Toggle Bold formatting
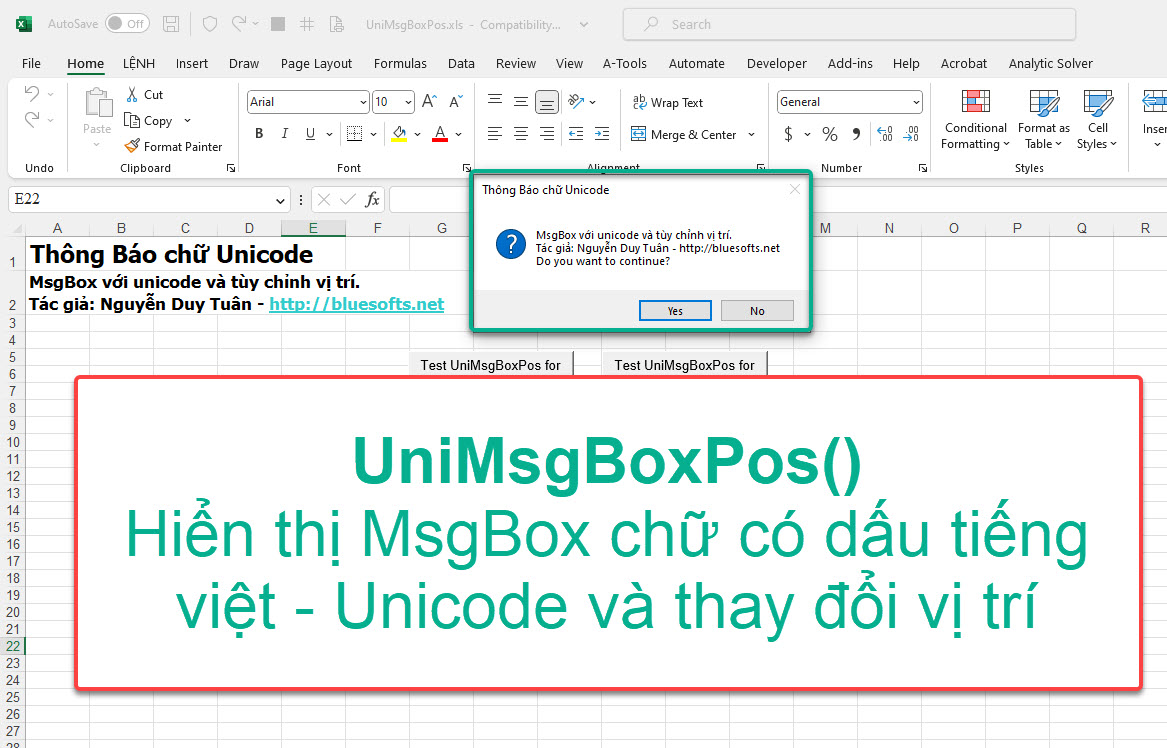This screenshot has height=748, width=1167. click(258, 132)
